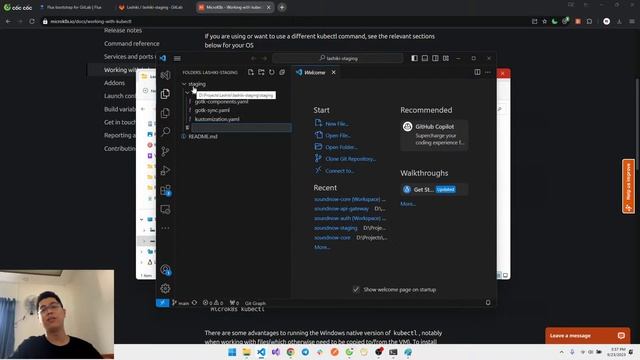This screenshot has height=360, width=640.
Task: Click the Leave a message chat button
Action: (x=587, y=336)
